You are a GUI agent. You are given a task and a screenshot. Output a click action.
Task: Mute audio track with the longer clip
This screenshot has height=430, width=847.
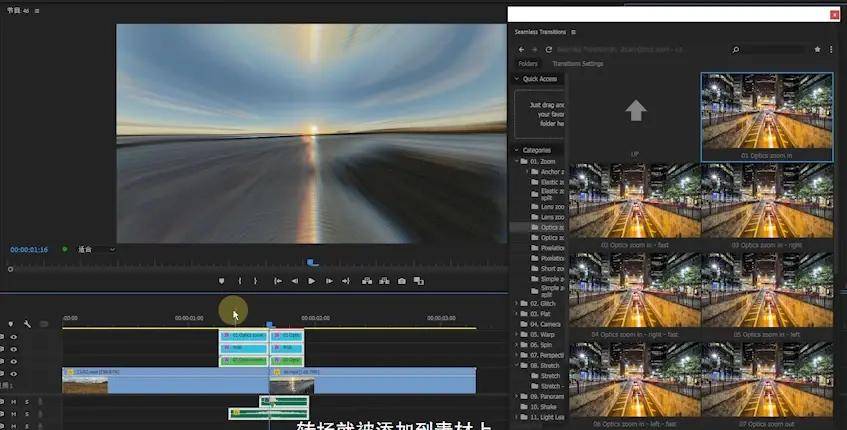[14, 414]
